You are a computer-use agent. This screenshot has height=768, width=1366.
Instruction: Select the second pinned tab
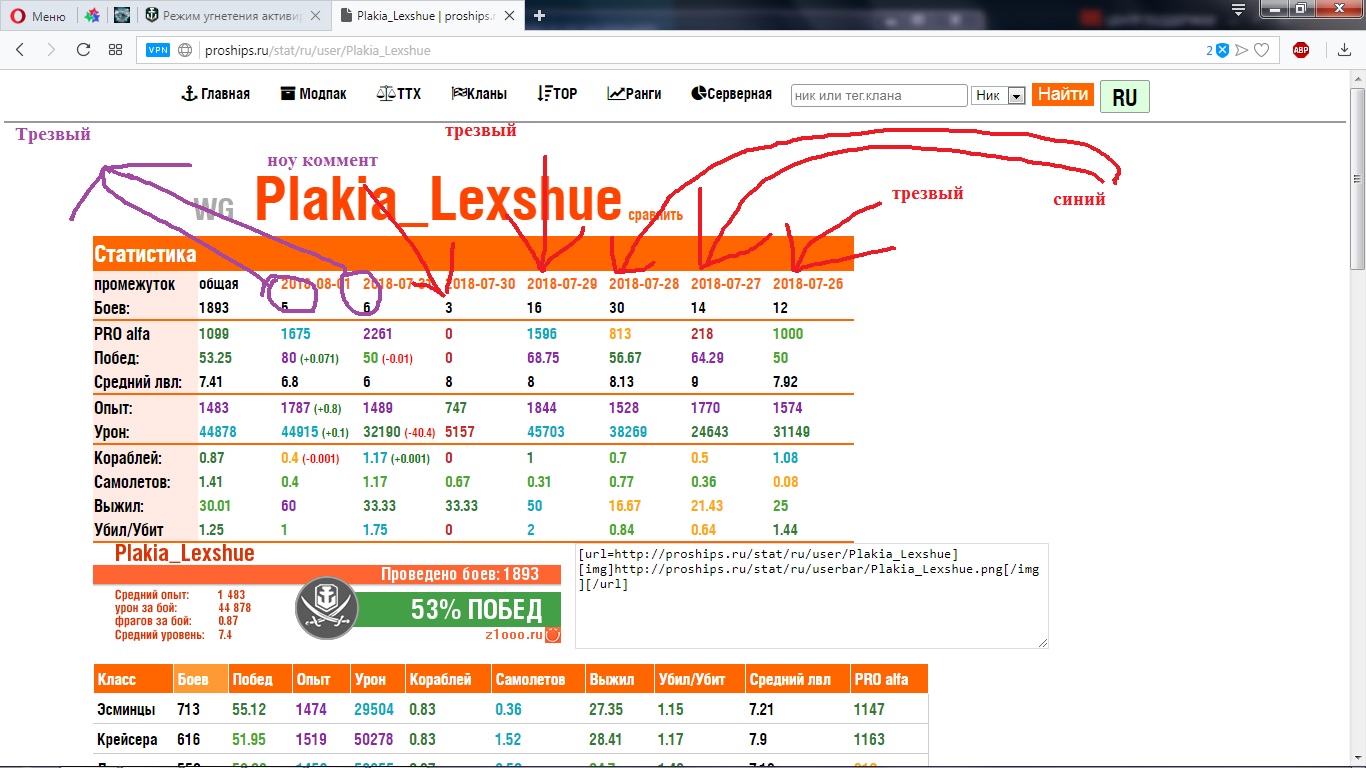click(121, 15)
